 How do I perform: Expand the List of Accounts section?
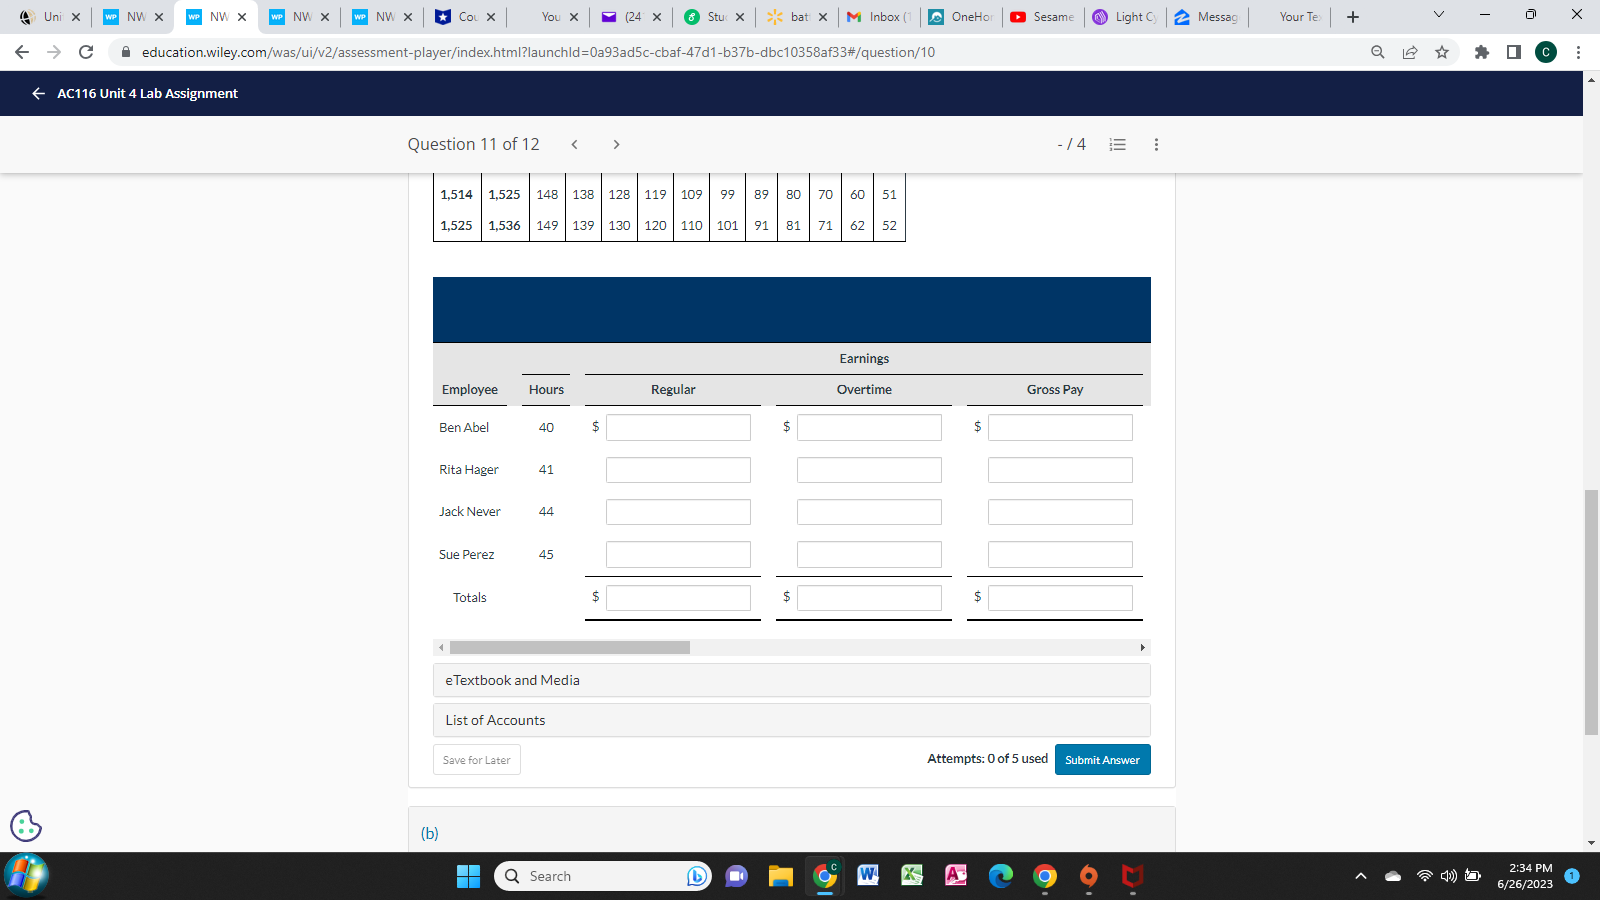791,719
